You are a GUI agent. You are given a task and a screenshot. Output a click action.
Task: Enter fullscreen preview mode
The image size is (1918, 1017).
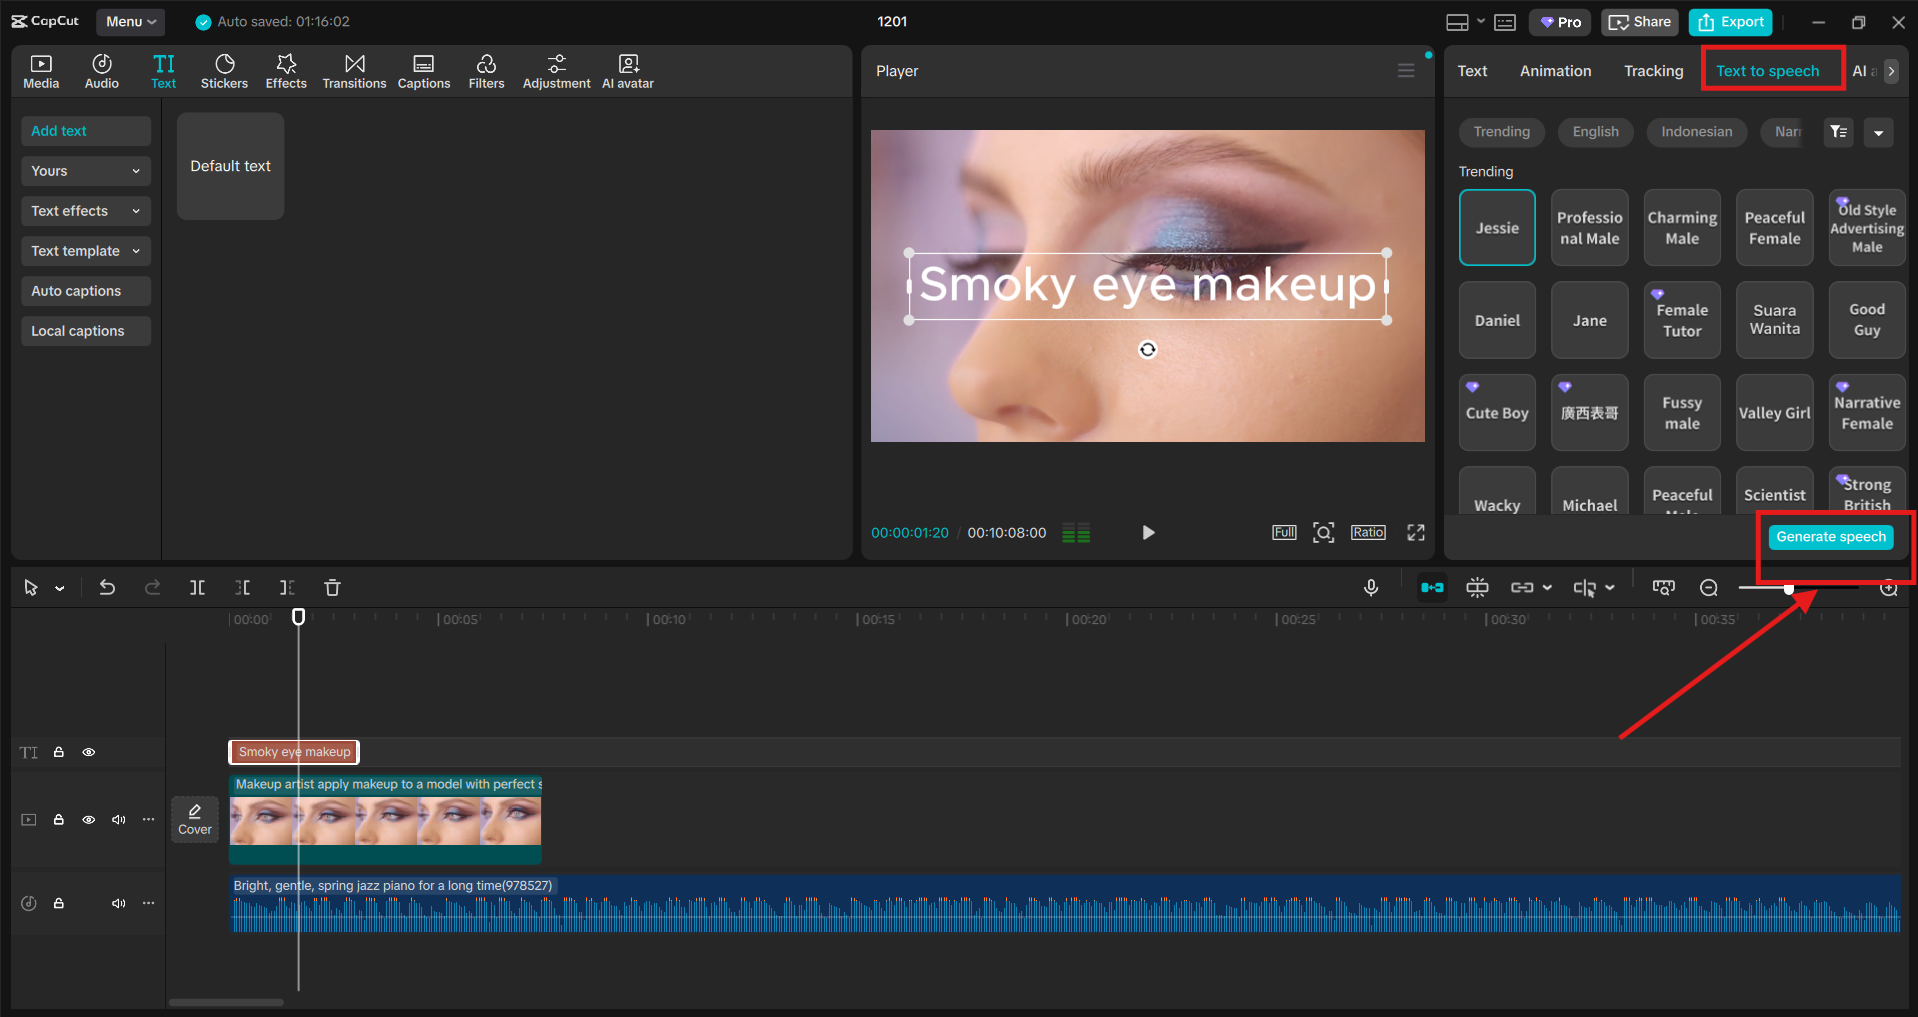(1415, 533)
